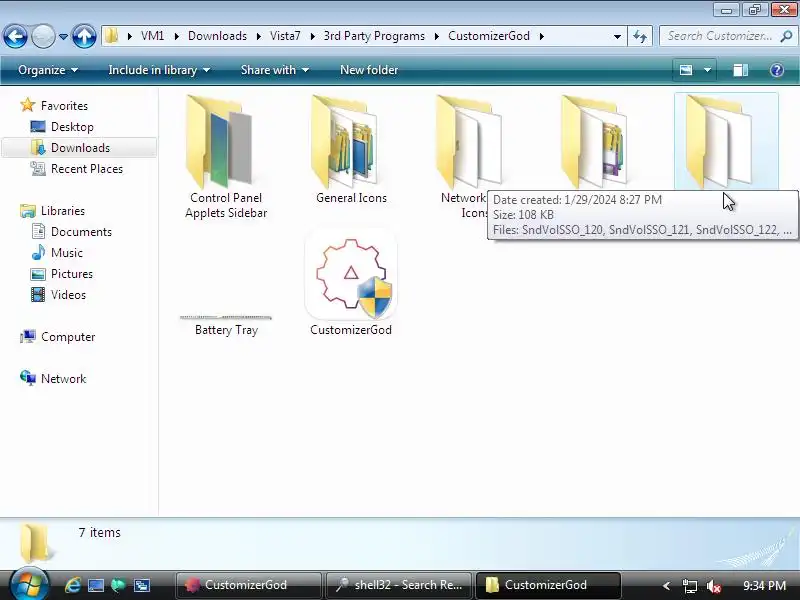Screen dimensions: 800x600
Task: Select the Battery Tray image file
Action: coord(226,325)
